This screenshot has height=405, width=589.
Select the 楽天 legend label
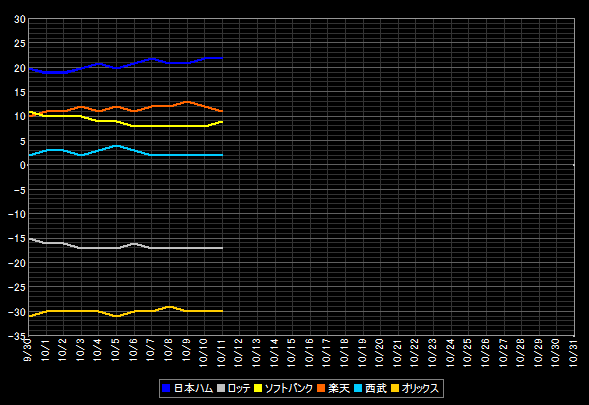(339, 388)
